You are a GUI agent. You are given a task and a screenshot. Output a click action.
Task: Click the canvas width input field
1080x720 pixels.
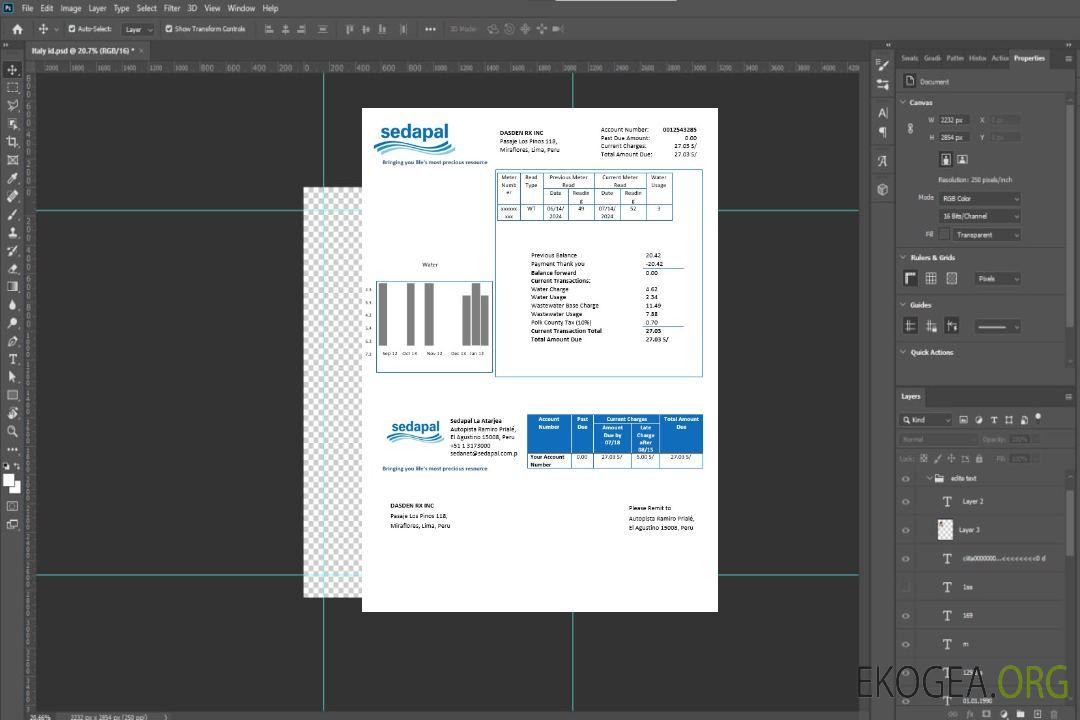(x=954, y=120)
